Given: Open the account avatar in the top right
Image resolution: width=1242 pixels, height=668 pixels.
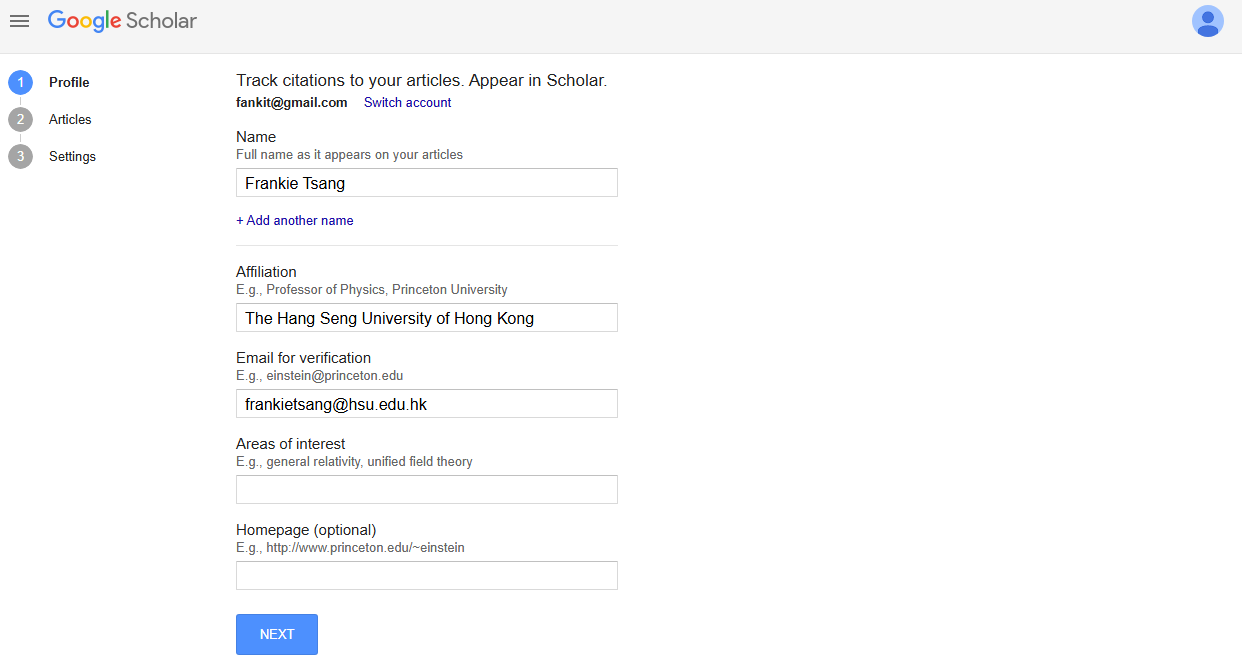Looking at the screenshot, I should (1208, 20).
